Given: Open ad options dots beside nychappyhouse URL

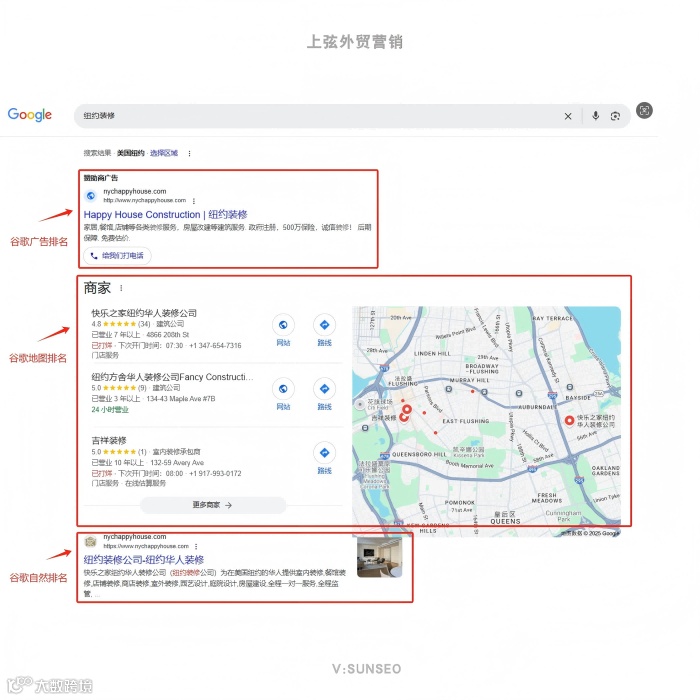Looking at the screenshot, I should point(194,200).
